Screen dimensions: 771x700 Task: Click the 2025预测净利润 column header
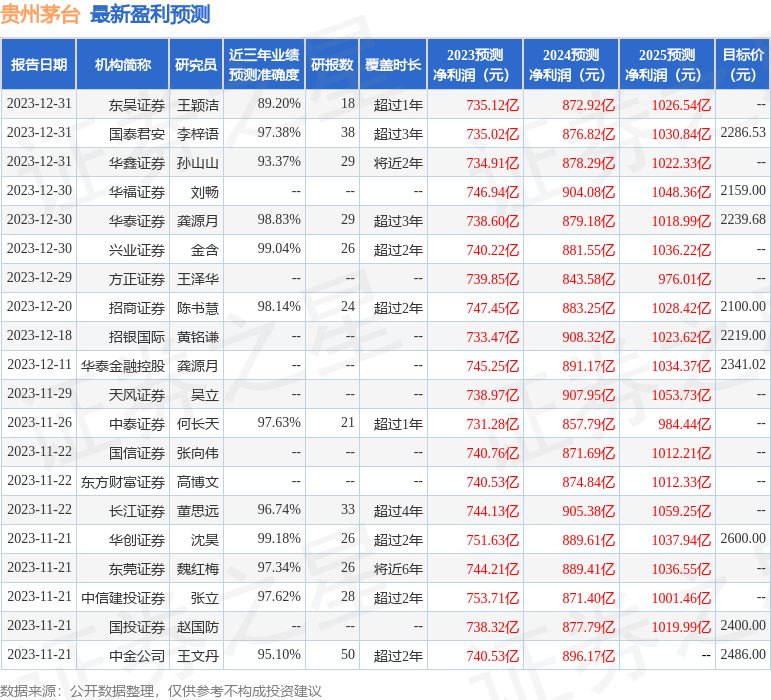667,64
